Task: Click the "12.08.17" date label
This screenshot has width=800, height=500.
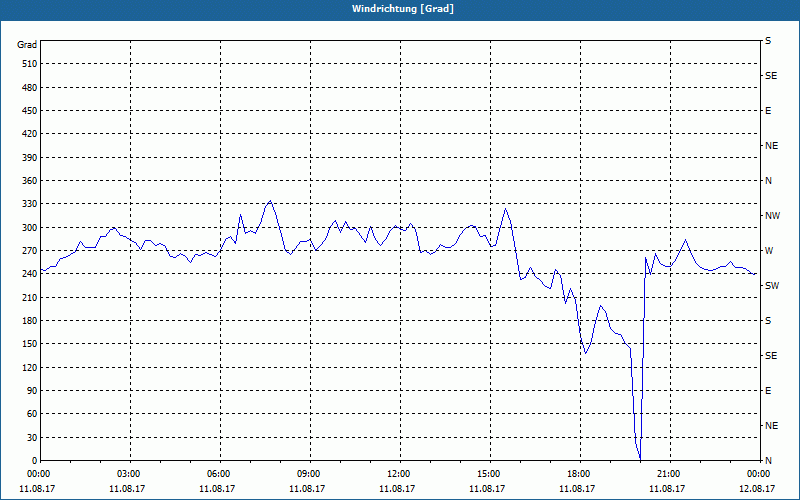Action: 757,489
